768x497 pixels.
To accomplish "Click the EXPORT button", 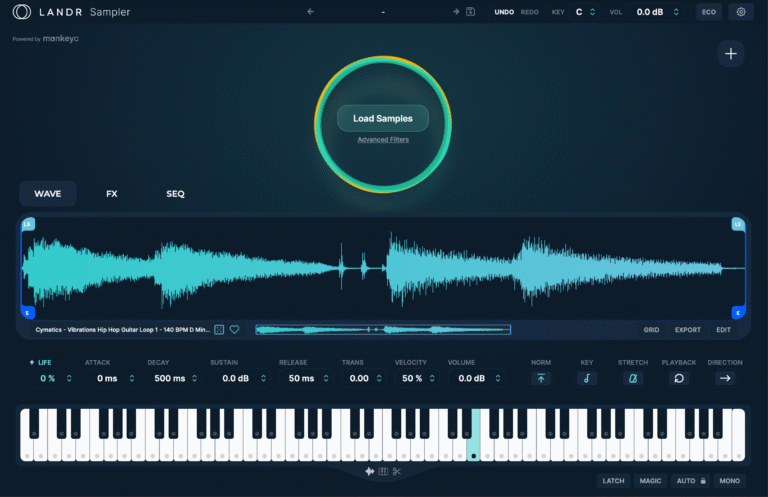I will (688, 330).
